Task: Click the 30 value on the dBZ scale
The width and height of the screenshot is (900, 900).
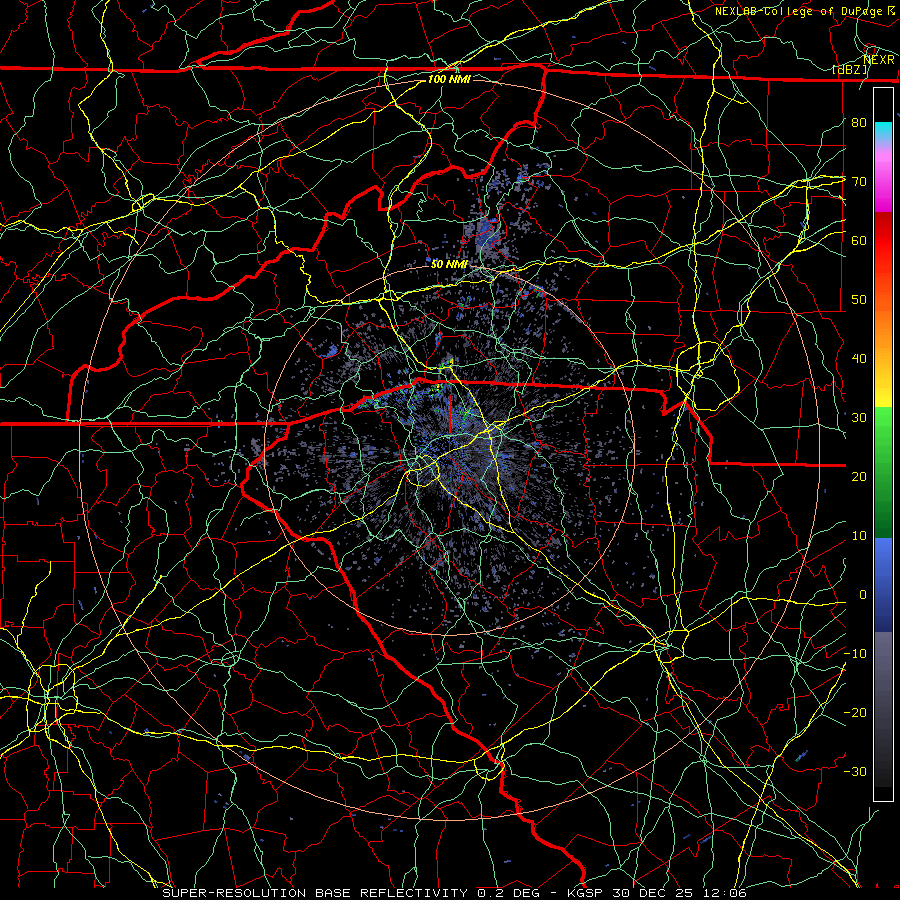Action: [x=859, y=418]
